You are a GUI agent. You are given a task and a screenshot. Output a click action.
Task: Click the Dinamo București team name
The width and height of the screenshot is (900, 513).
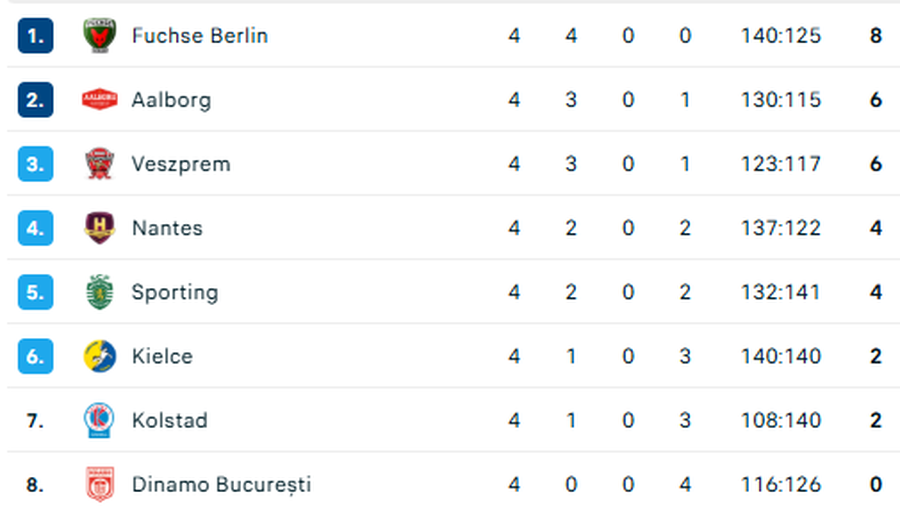[x=221, y=485]
